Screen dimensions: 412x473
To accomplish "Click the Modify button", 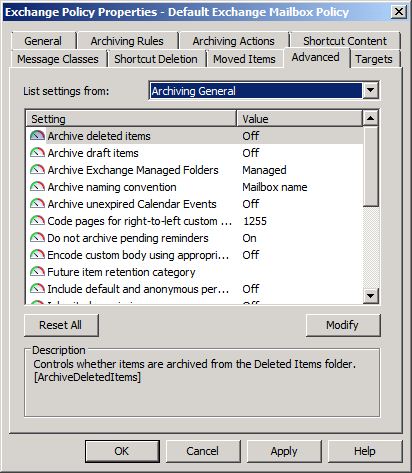I will point(343,325).
